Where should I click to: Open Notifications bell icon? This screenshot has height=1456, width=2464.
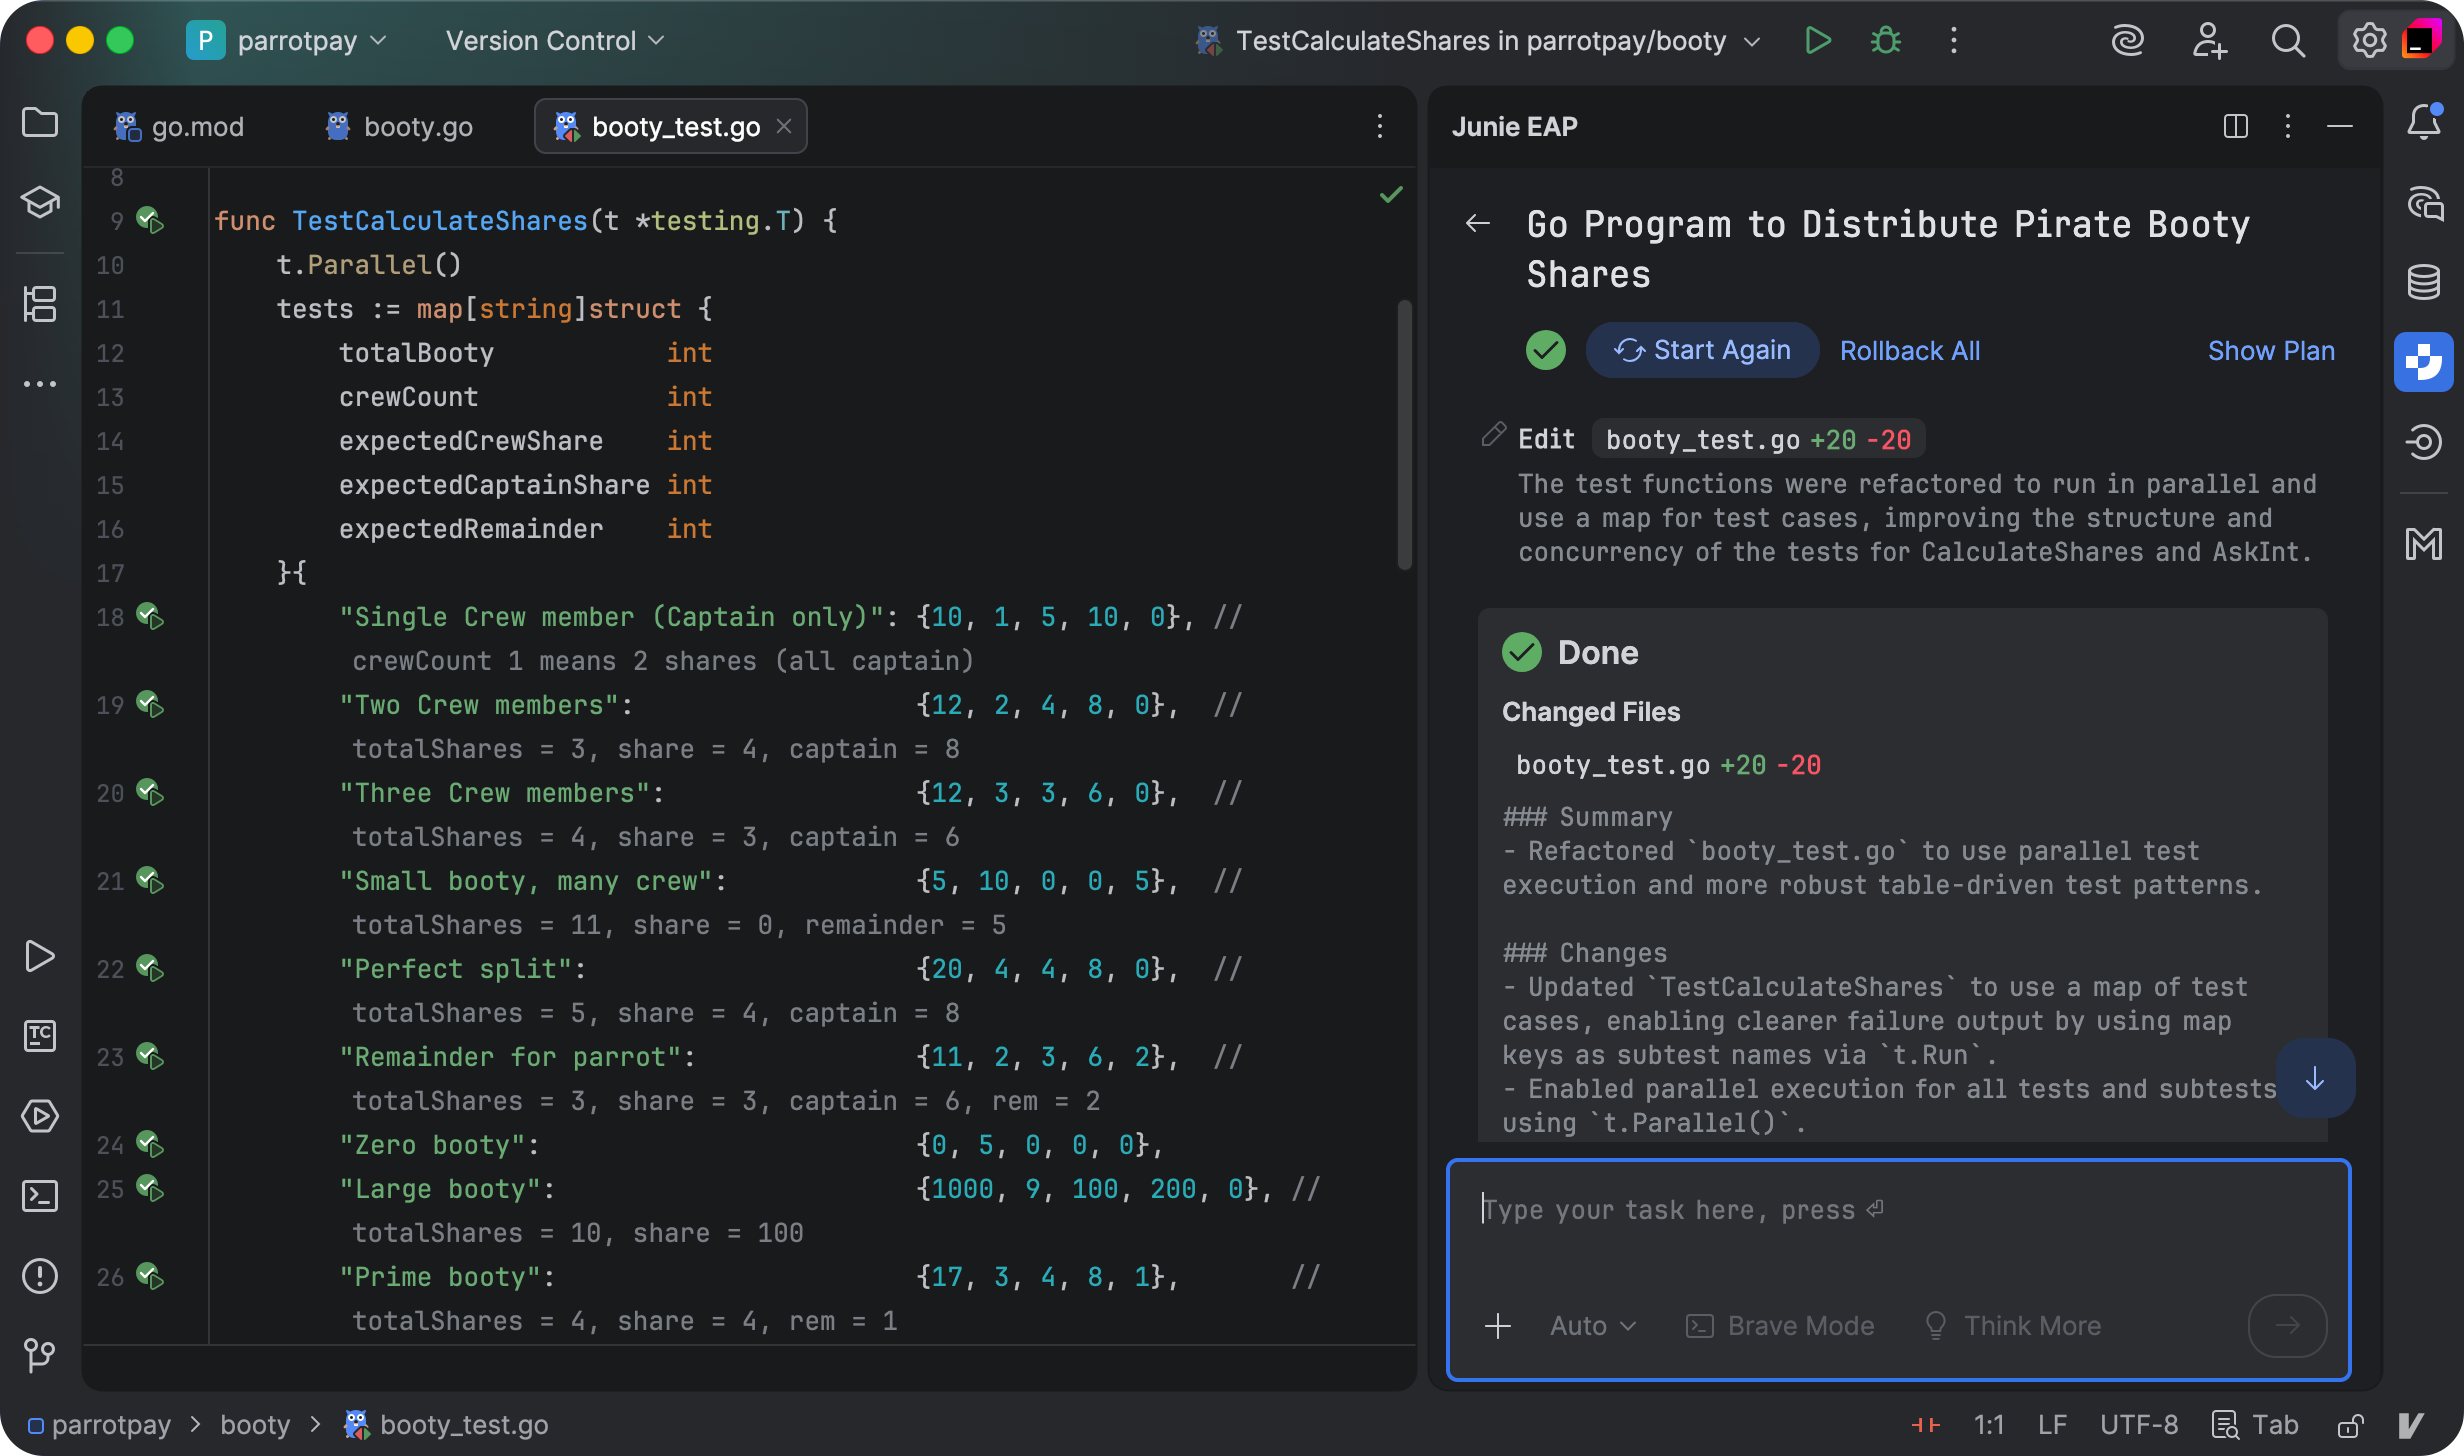click(x=2423, y=122)
